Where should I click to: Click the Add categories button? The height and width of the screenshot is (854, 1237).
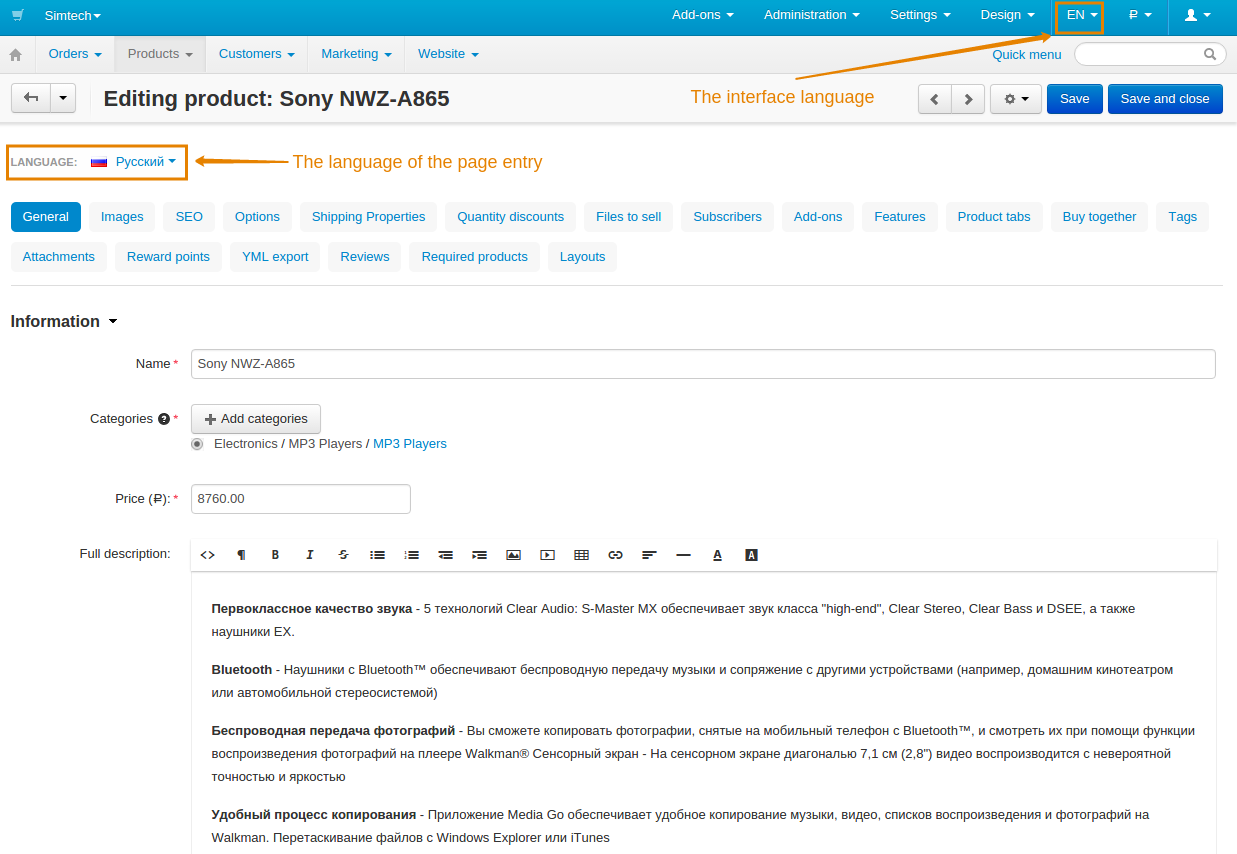[x=256, y=419]
